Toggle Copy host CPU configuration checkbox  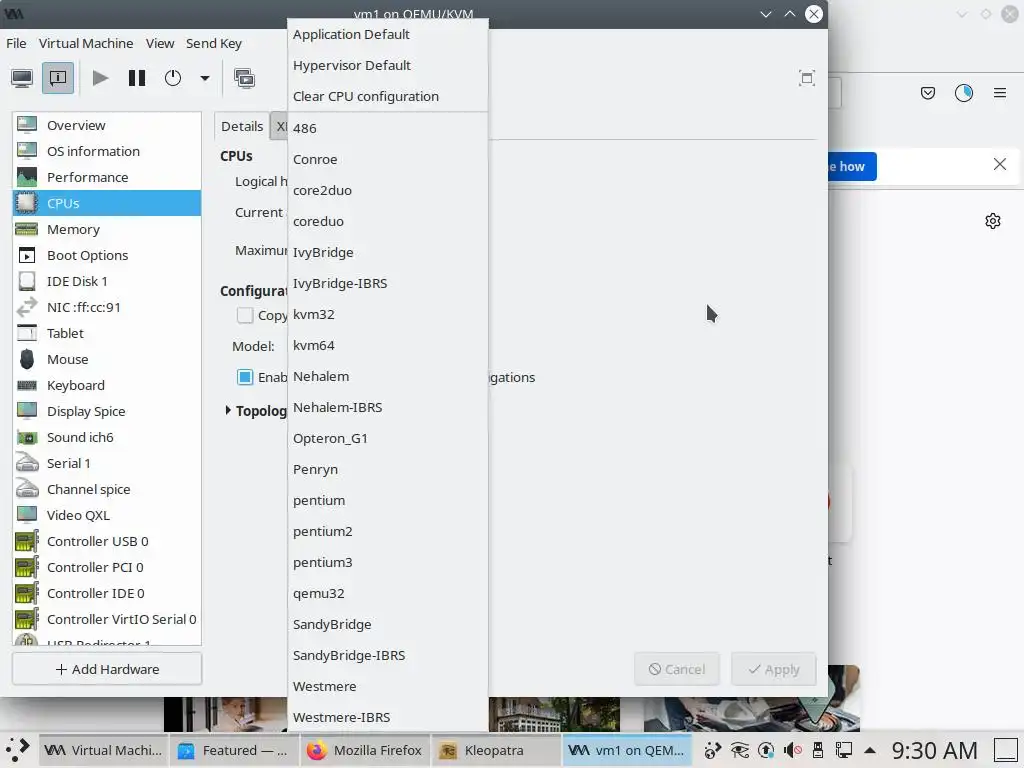[x=245, y=315]
